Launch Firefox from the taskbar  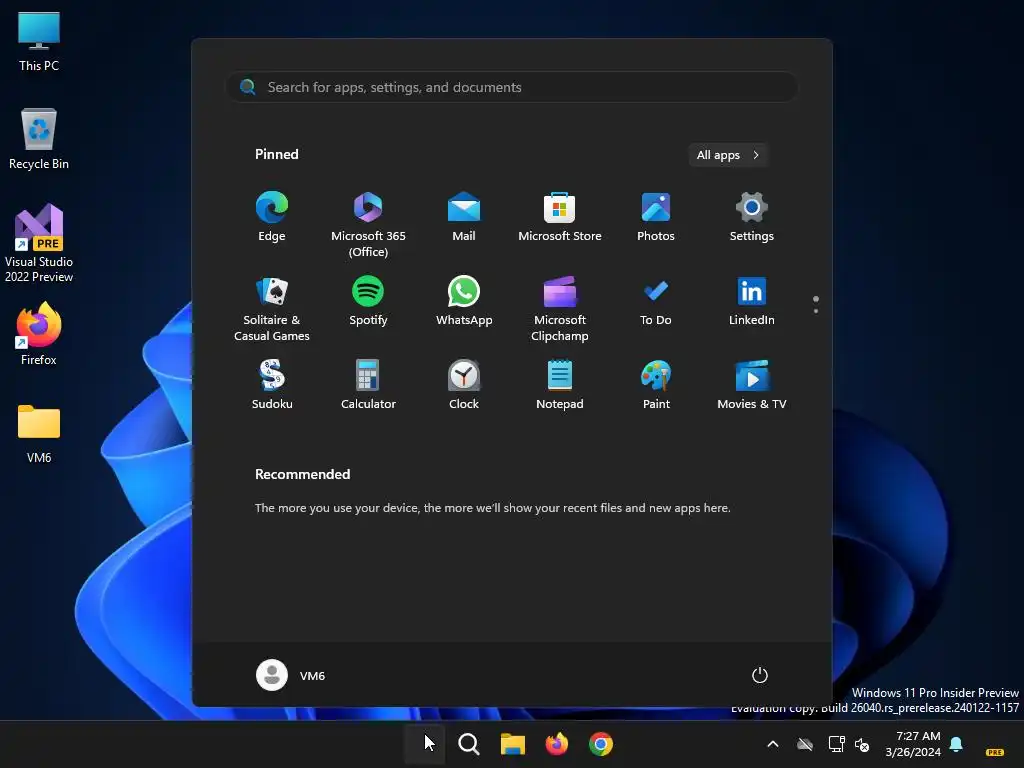click(556, 744)
